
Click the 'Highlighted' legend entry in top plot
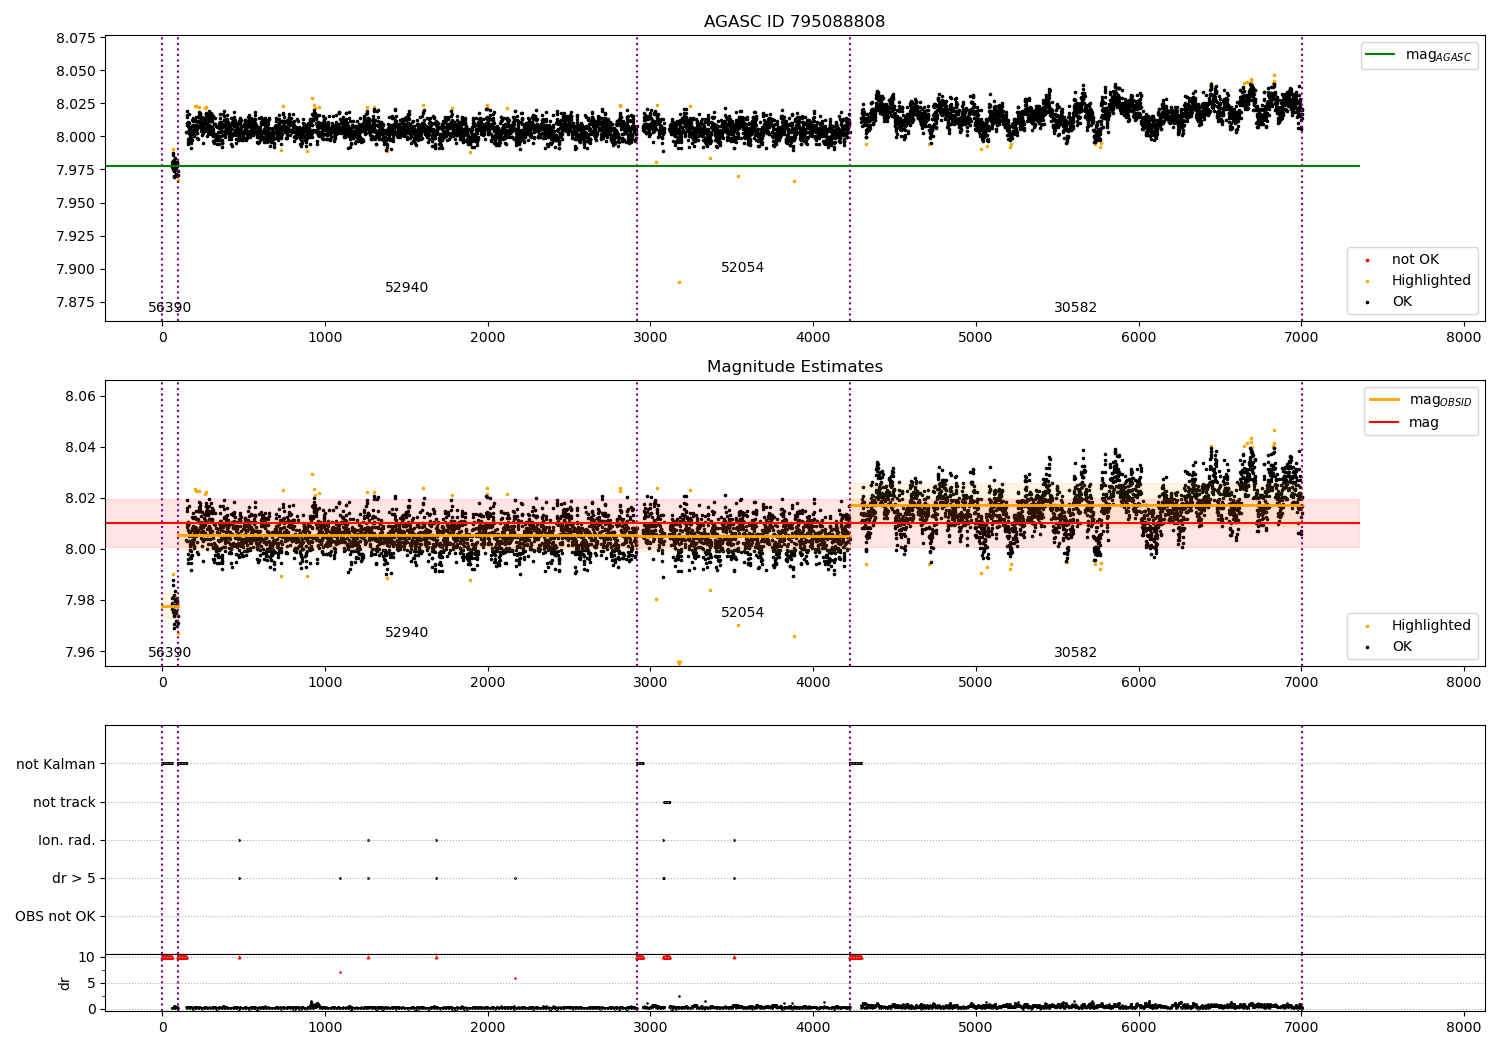click(x=1418, y=281)
